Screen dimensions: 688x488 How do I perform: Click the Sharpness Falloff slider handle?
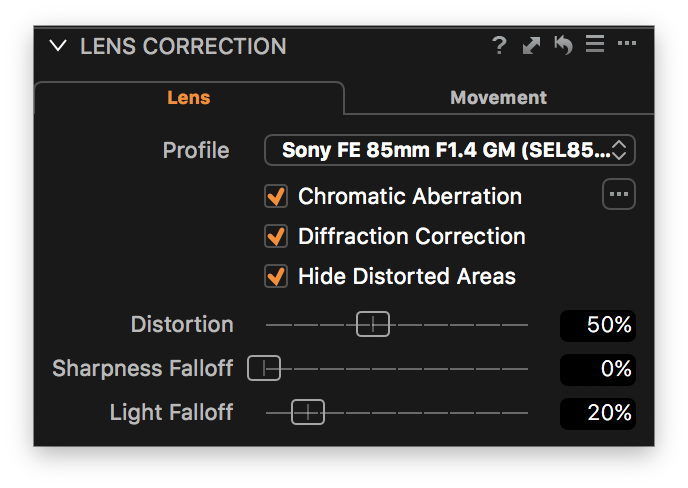tap(264, 368)
